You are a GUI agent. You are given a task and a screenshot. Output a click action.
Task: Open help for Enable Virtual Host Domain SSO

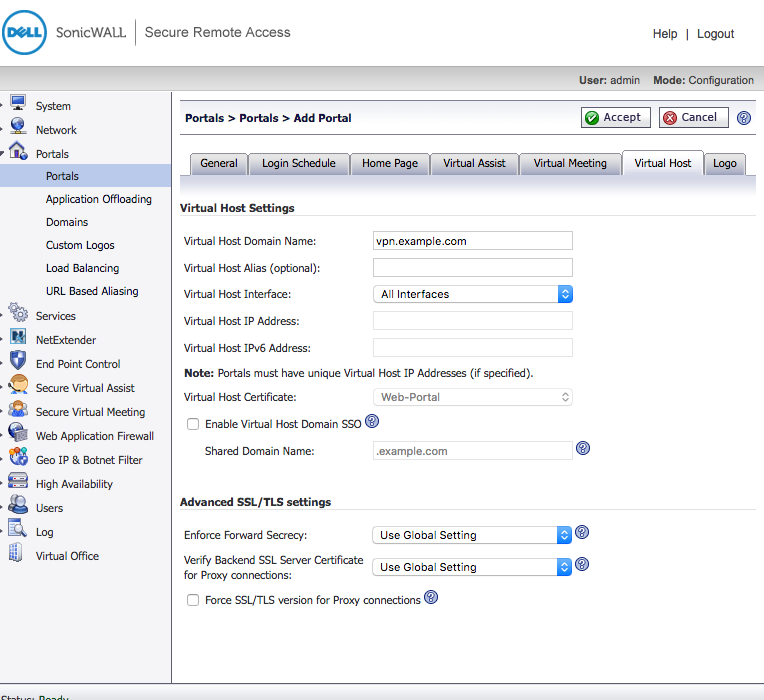click(372, 421)
